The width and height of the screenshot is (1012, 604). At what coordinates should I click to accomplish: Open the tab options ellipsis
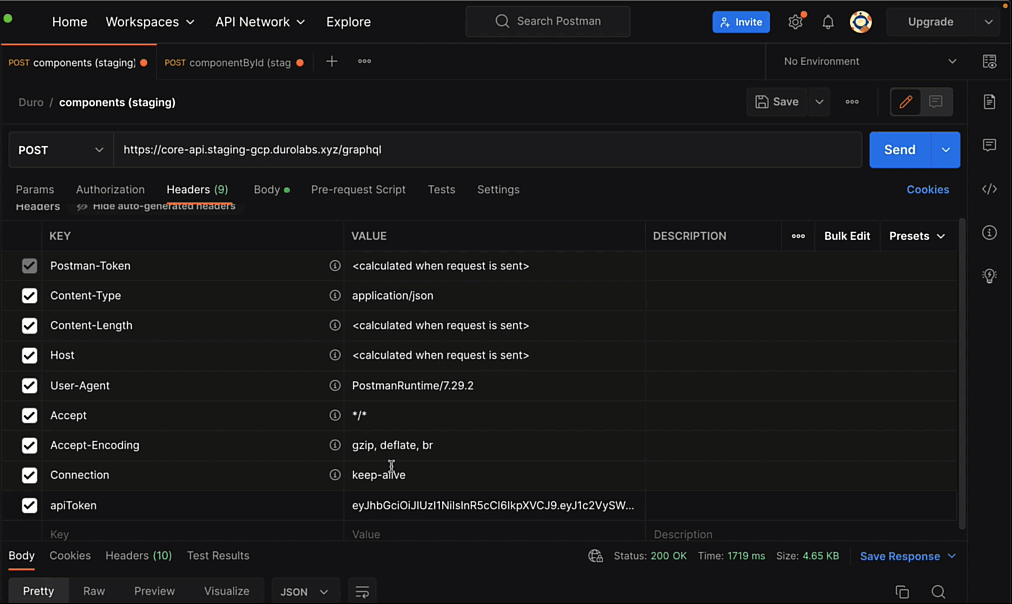coord(365,61)
